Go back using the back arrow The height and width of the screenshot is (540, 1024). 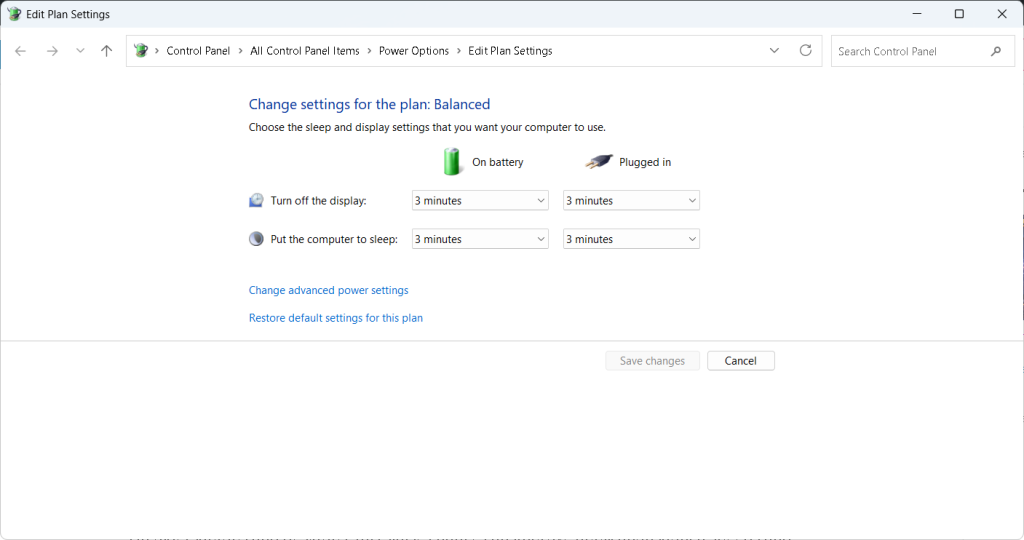(x=20, y=51)
